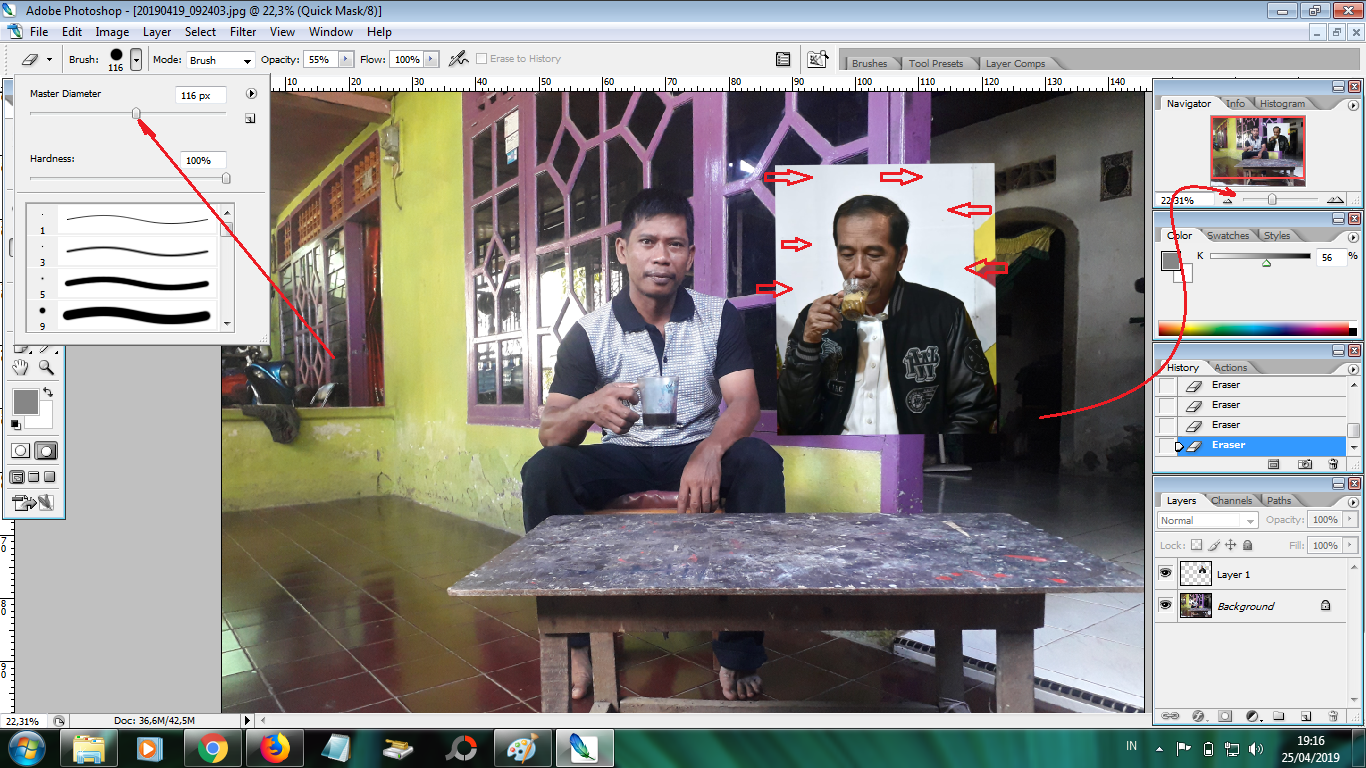Open the Opacity slider arrow in options bar
1366x768 pixels.
[x=346, y=60]
